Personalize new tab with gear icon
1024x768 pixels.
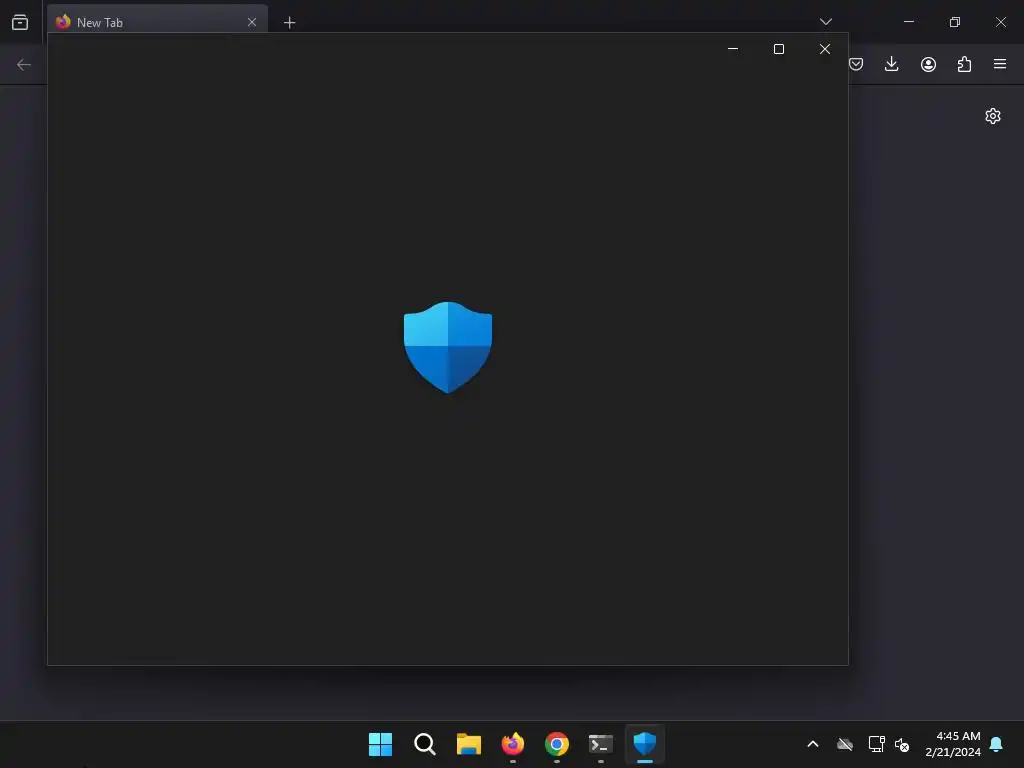pos(993,116)
